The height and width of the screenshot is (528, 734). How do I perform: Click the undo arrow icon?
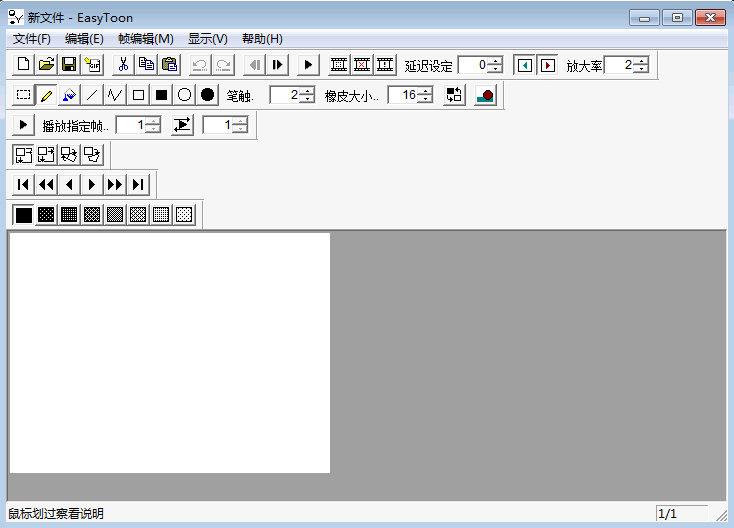200,65
